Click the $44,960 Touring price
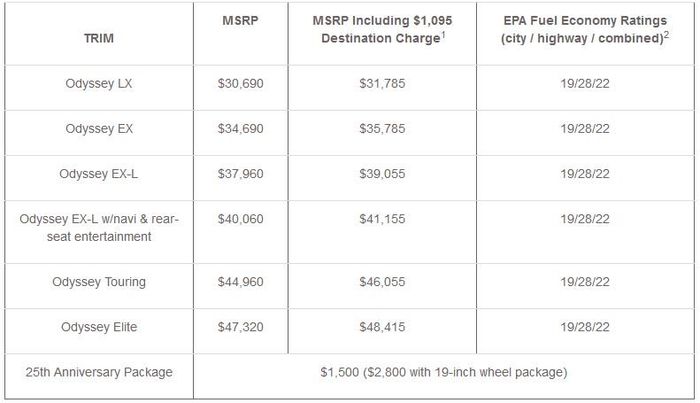Screen dimensions: 700x403 pos(240,282)
